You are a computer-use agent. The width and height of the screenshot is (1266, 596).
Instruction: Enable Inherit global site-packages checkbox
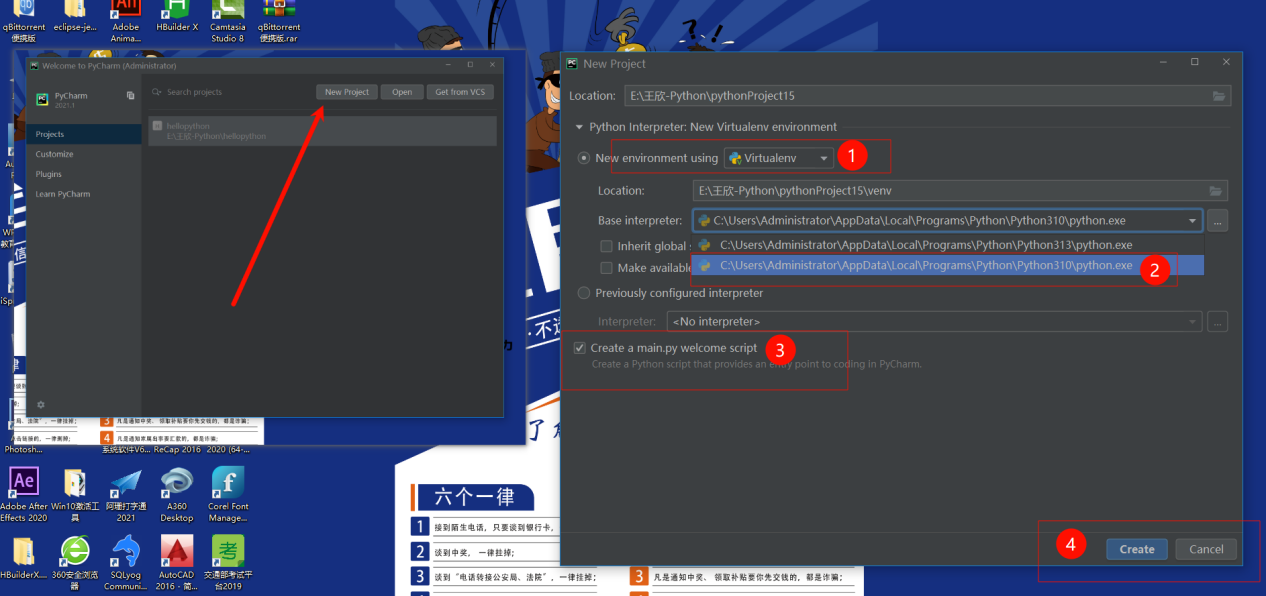pyautogui.click(x=606, y=246)
